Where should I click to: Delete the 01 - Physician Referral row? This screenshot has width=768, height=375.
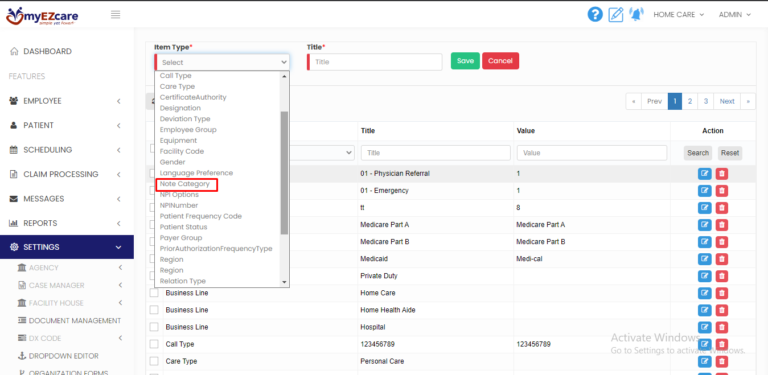tap(721, 174)
